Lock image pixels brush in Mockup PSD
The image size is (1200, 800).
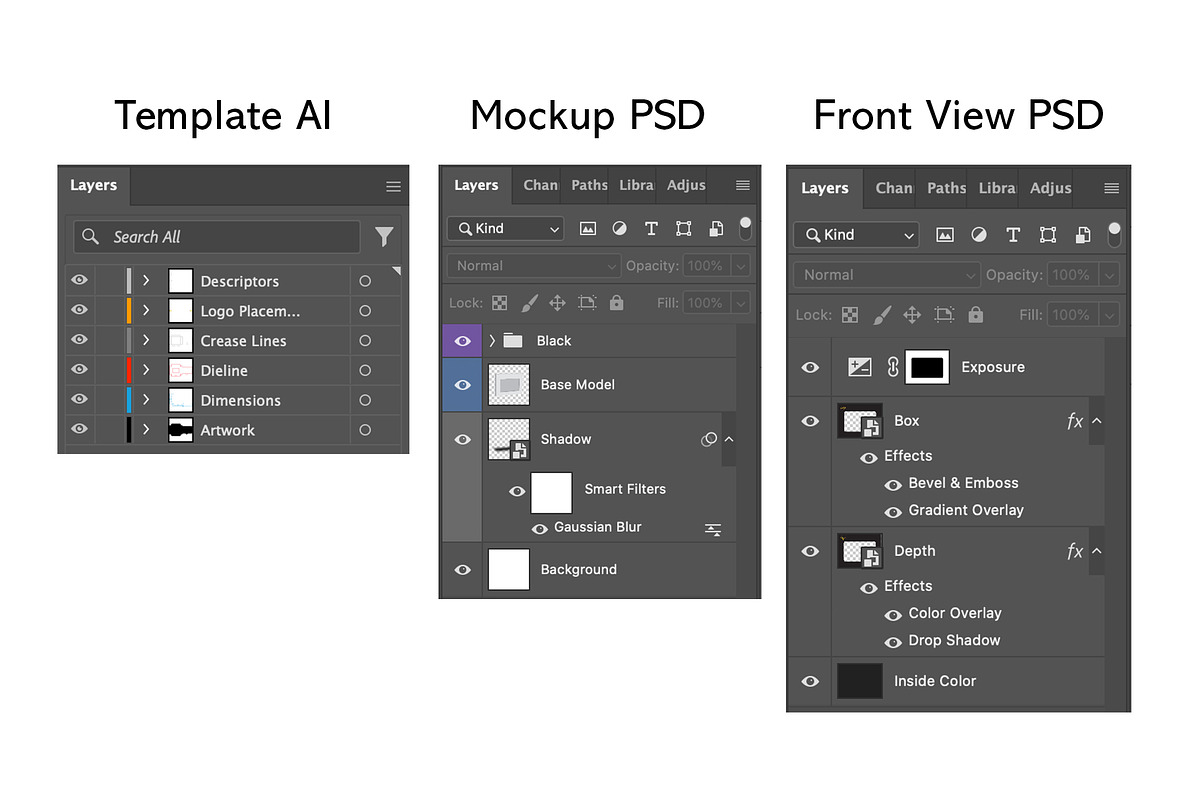pyautogui.click(x=530, y=302)
